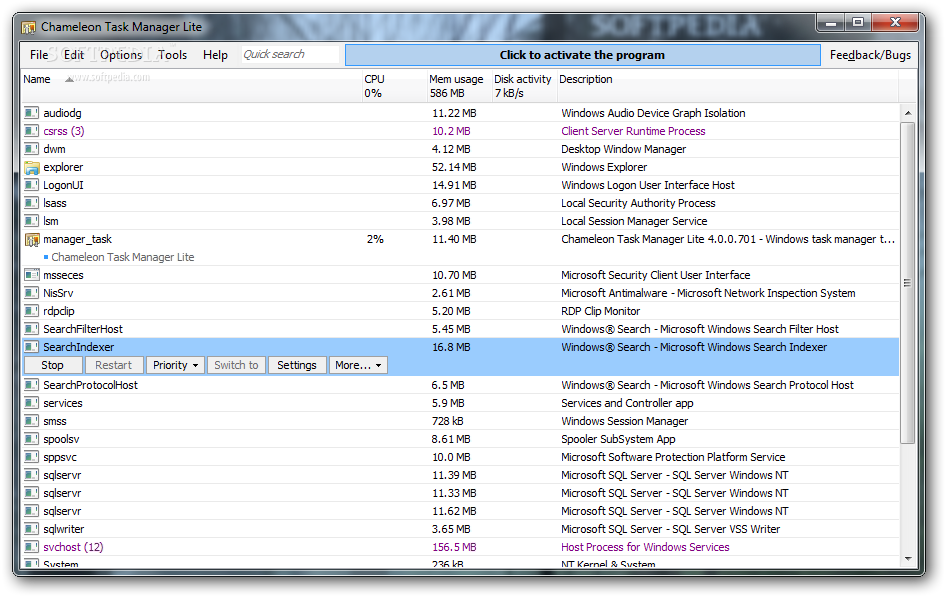Viewport: 946px width, 597px height.
Task: Click the audiodg process icon
Action: click(31, 113)
